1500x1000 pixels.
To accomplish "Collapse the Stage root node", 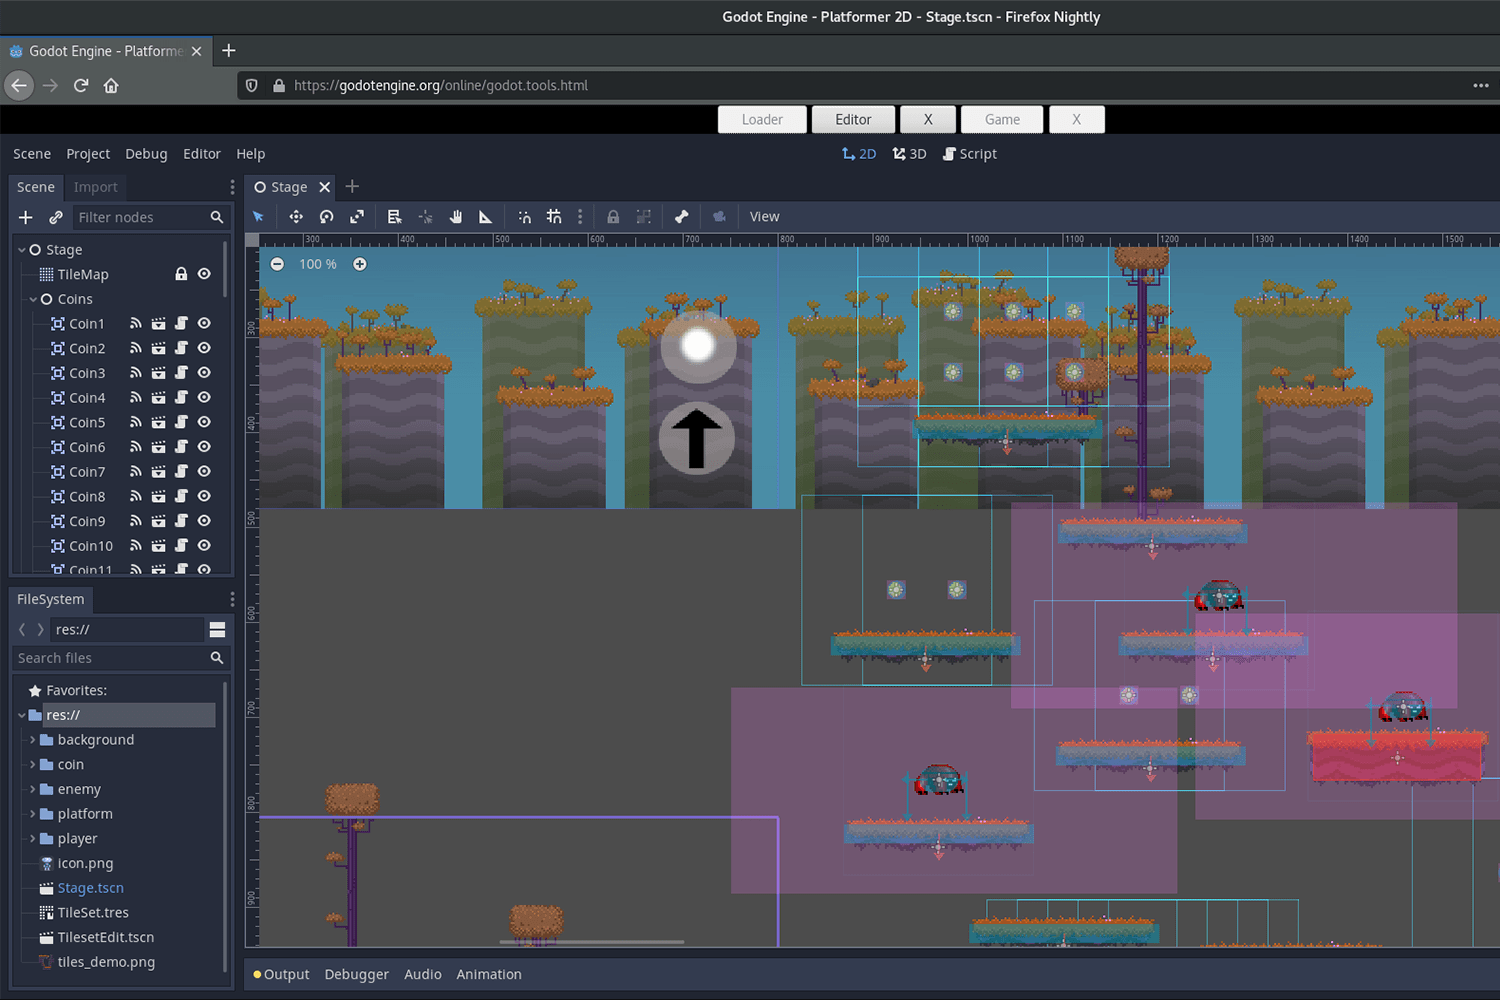I will click(x=22, y=250).
